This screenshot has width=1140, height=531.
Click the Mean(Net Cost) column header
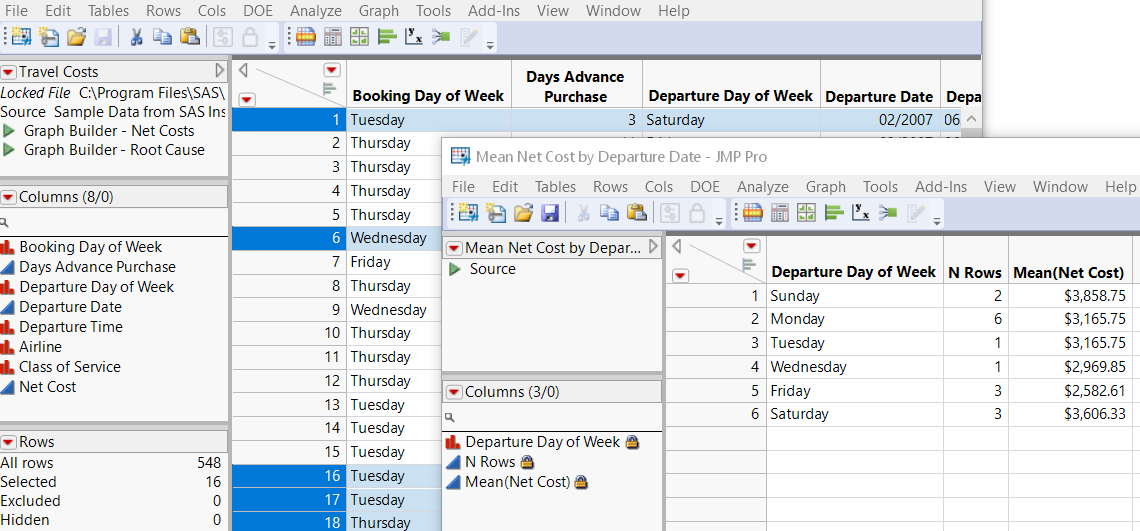coord(1068,272)
